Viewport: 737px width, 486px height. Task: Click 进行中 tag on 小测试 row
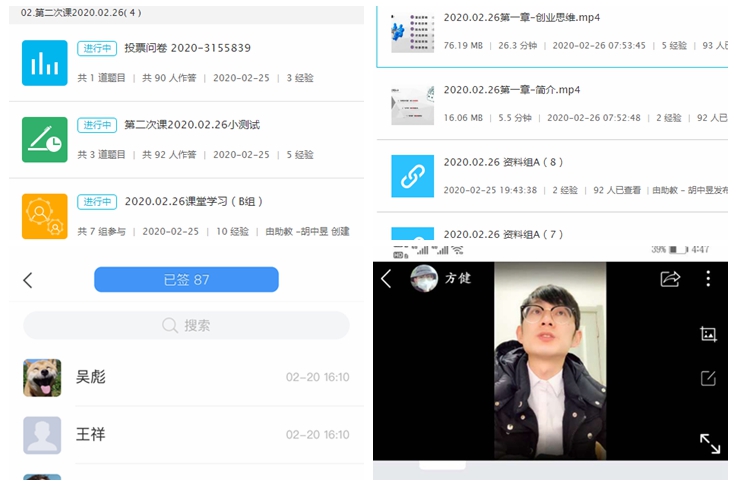pos(97,125)
